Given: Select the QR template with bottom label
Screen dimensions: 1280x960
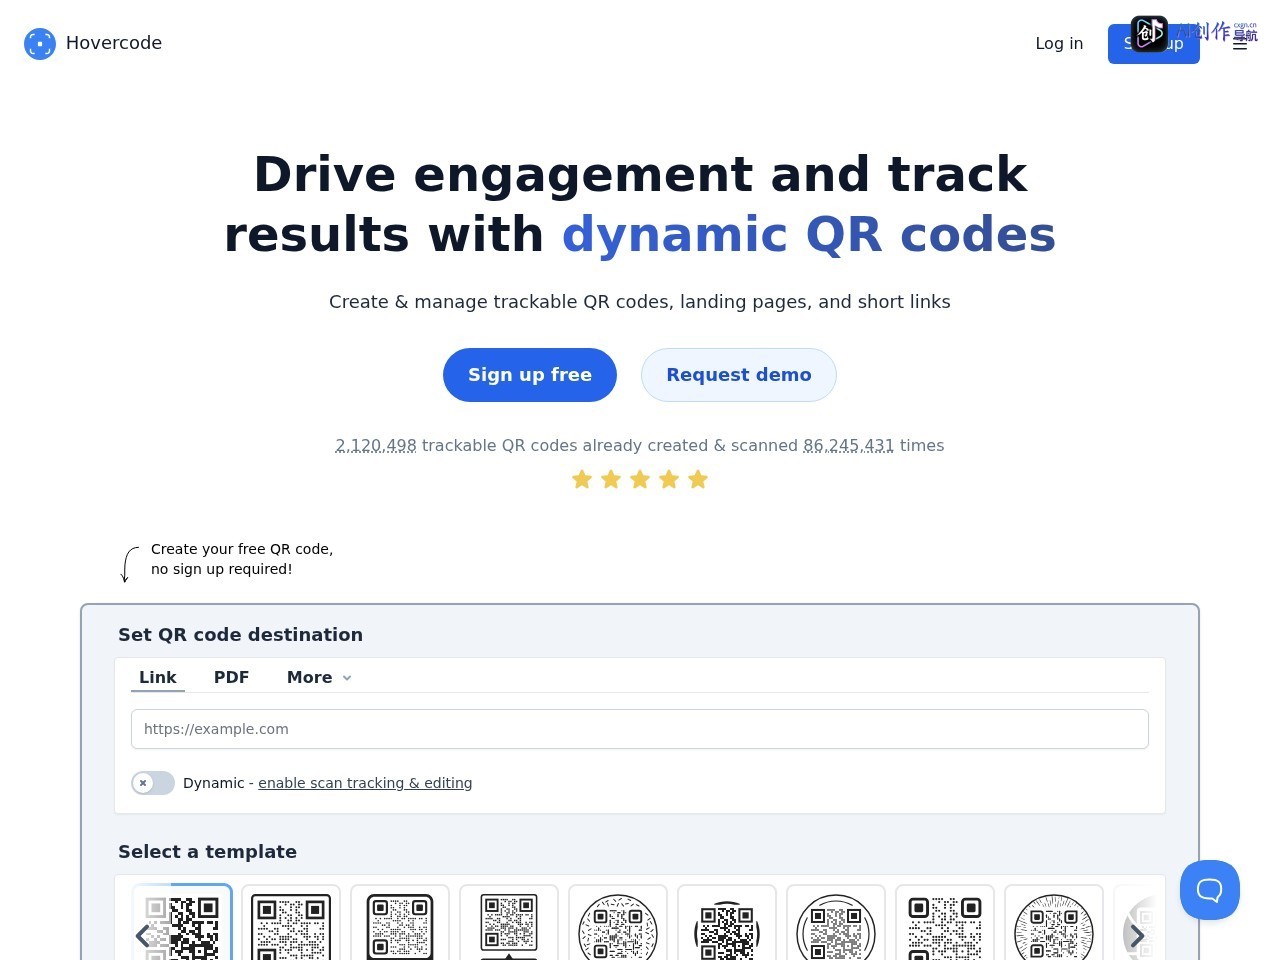Looking at the screenshot, I should (509, 923).
